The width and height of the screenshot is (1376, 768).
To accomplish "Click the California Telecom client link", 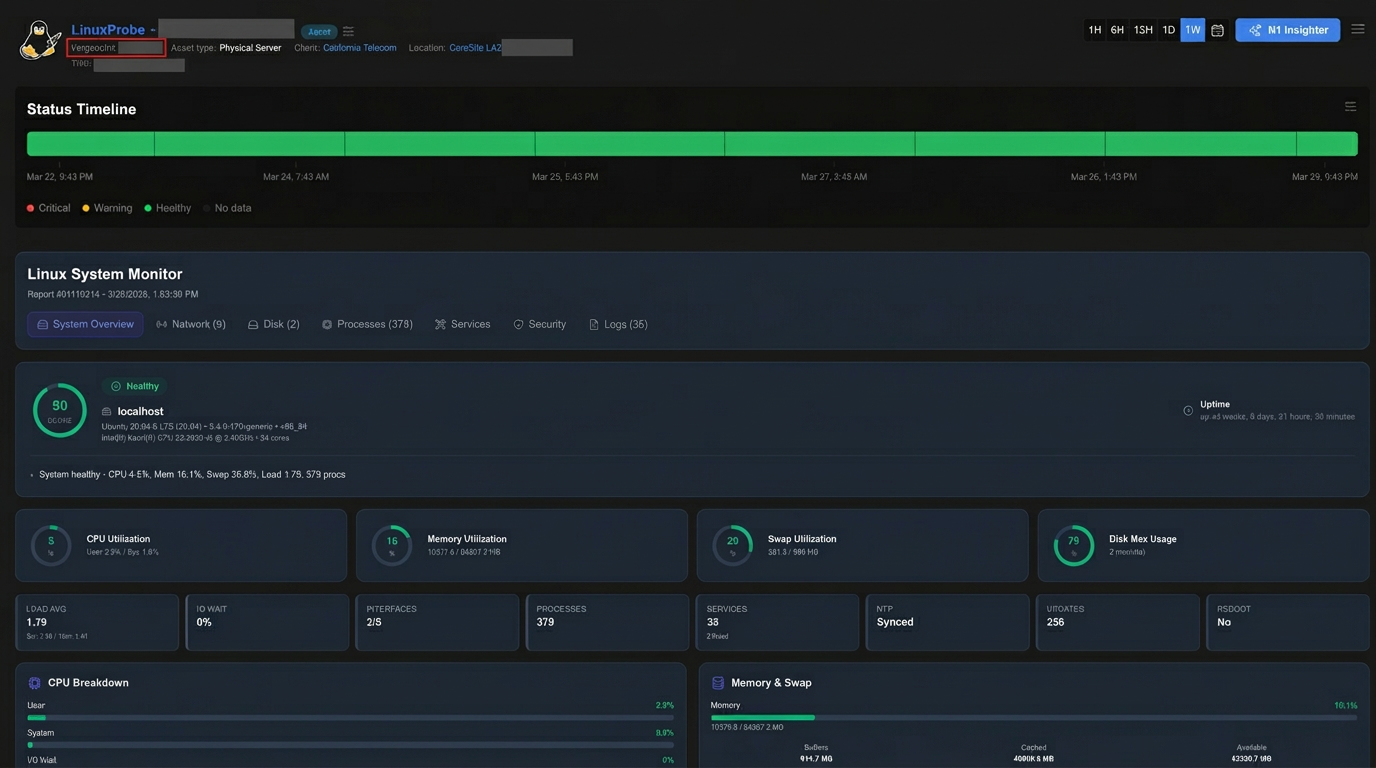I will (358, 47).
